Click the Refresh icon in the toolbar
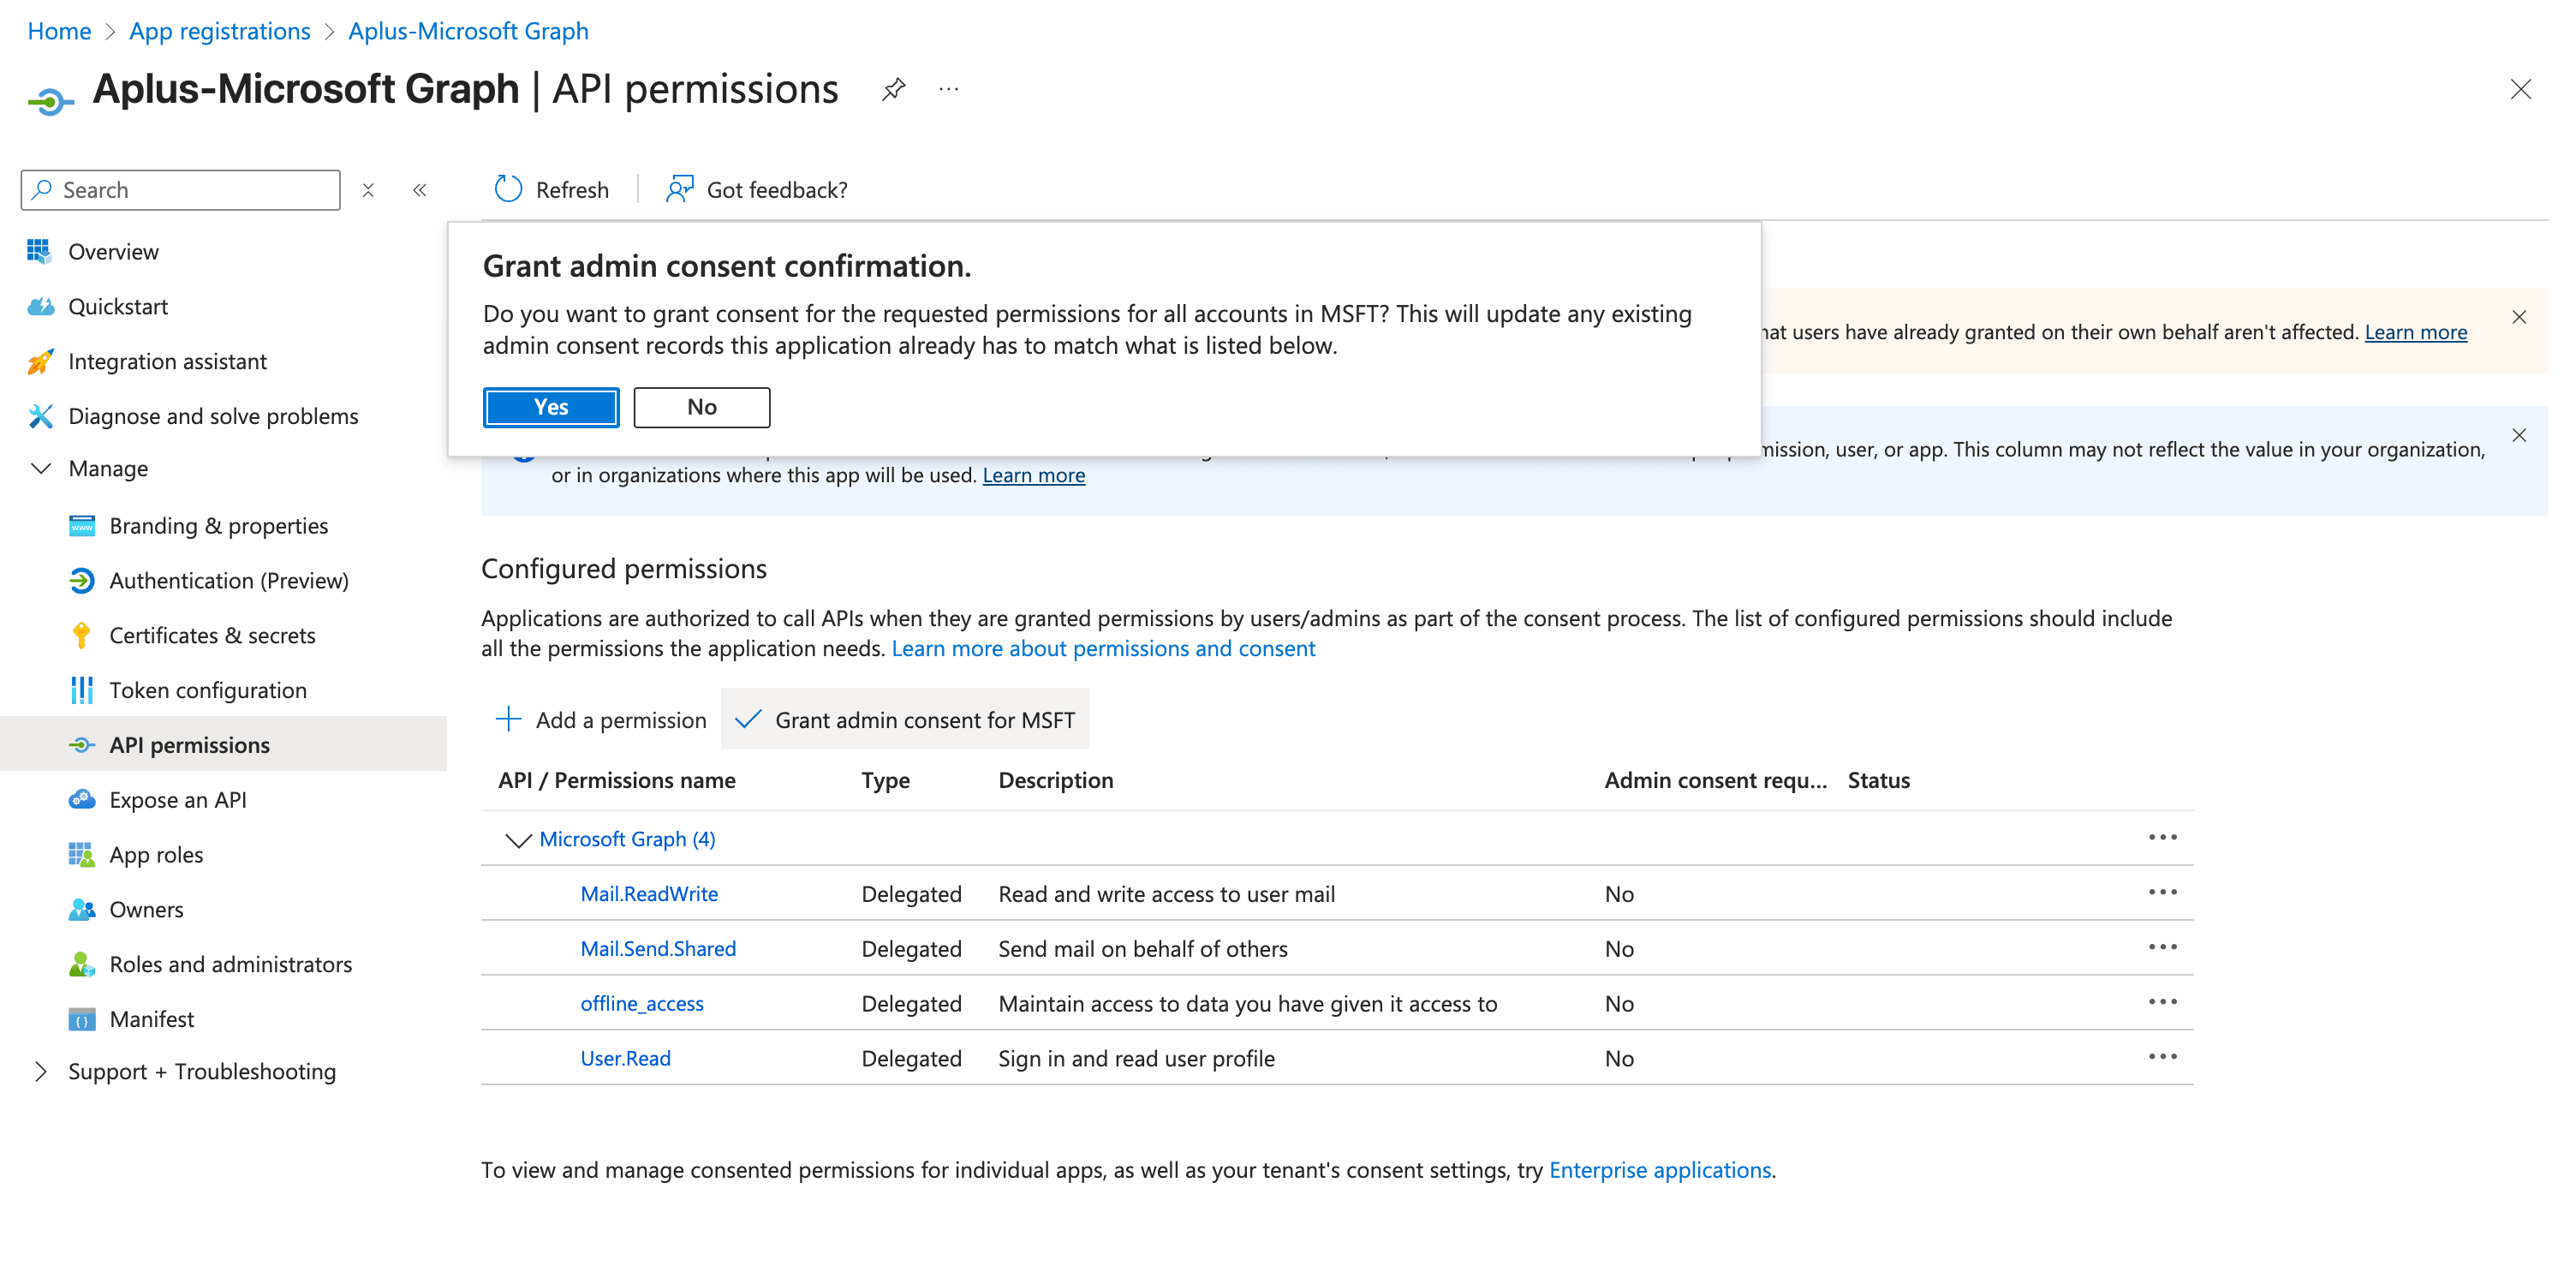Image resolution: width=2576 pixels, height=1278 pixels. tap(508, 189)
